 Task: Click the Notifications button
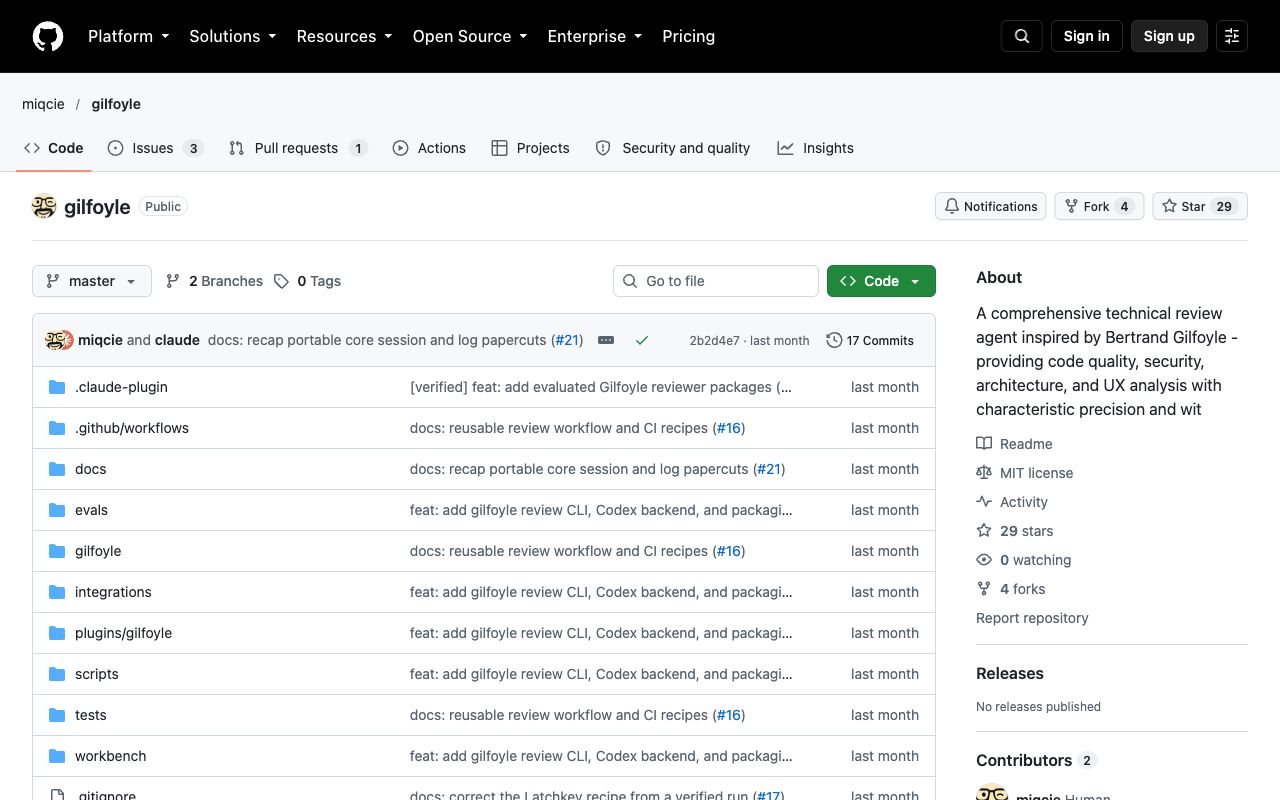click(x=991, y=206)
